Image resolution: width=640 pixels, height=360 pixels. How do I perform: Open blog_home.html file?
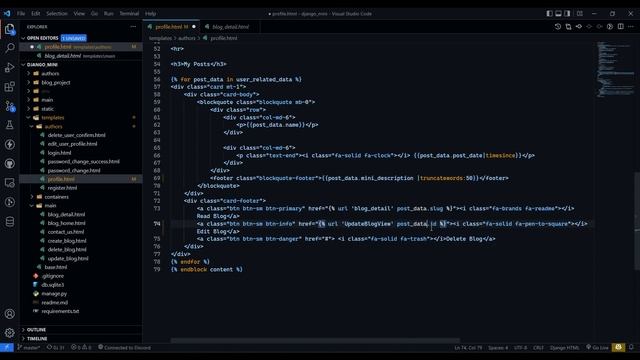67,223
